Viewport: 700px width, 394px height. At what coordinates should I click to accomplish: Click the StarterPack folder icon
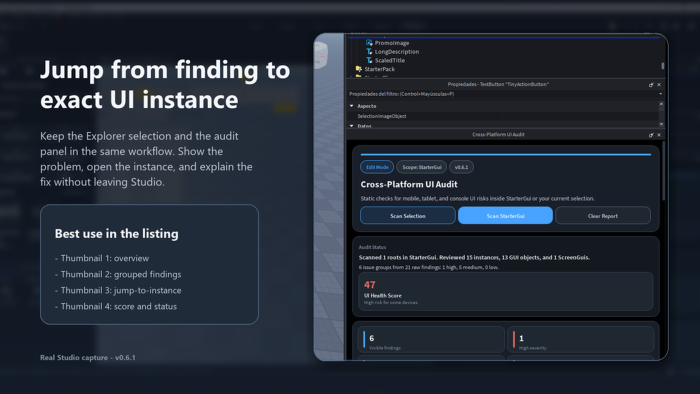click(358, 69)
